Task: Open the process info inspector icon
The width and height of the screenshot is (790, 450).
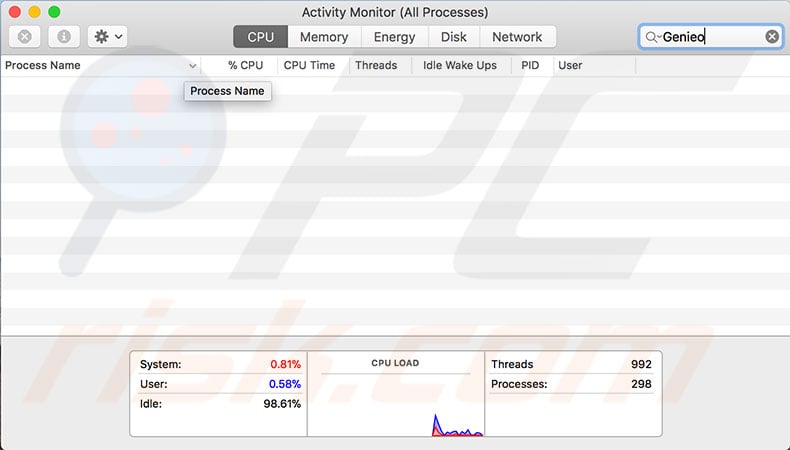Action: 63,37
